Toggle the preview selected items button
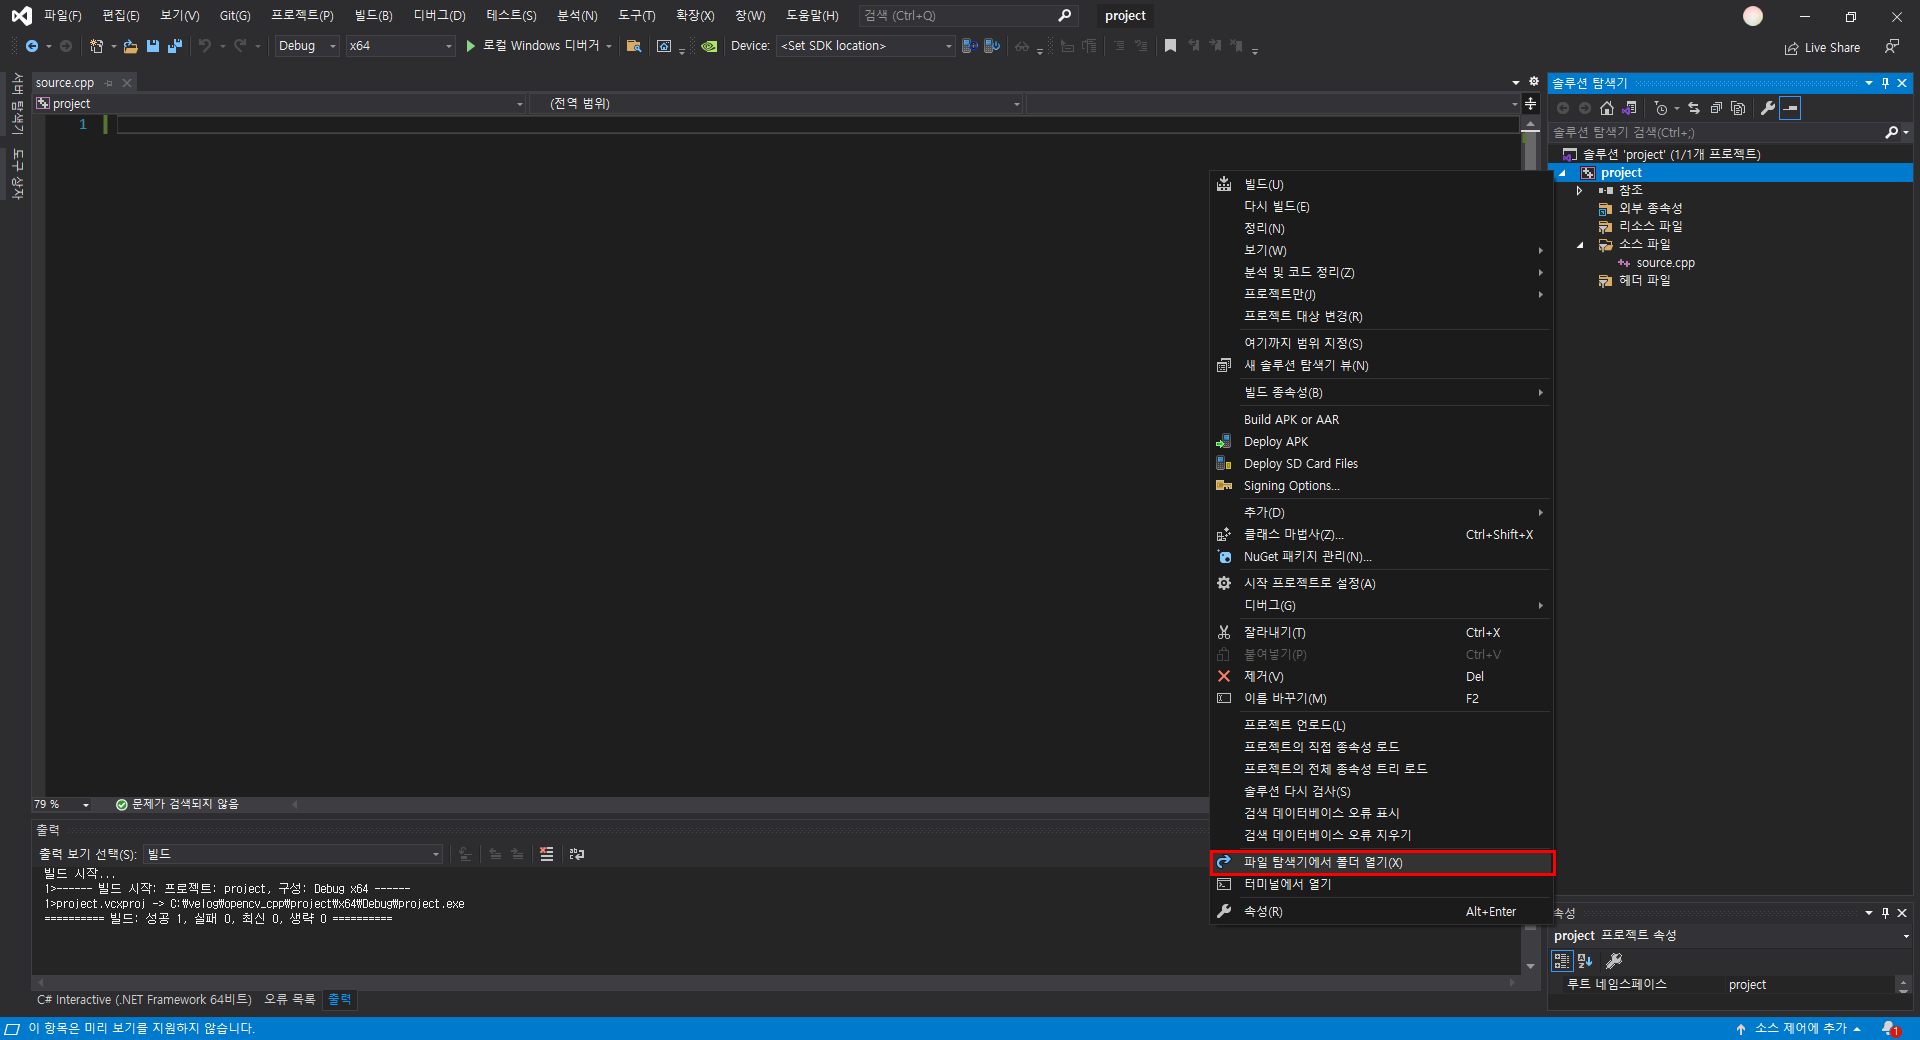Viewport: 1920px width, 1040px height. tap(1791, 109)
